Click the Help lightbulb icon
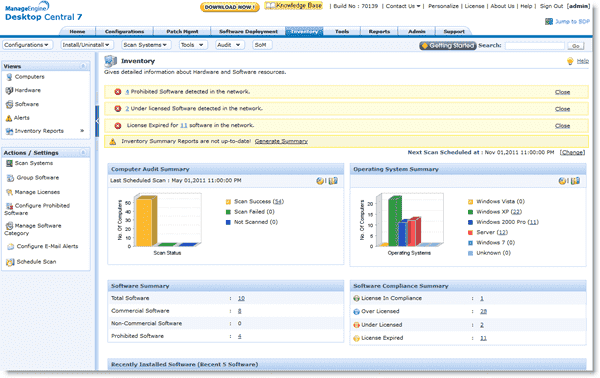The width and height of the screenshot is (600, 378). (x=570, y=61)
